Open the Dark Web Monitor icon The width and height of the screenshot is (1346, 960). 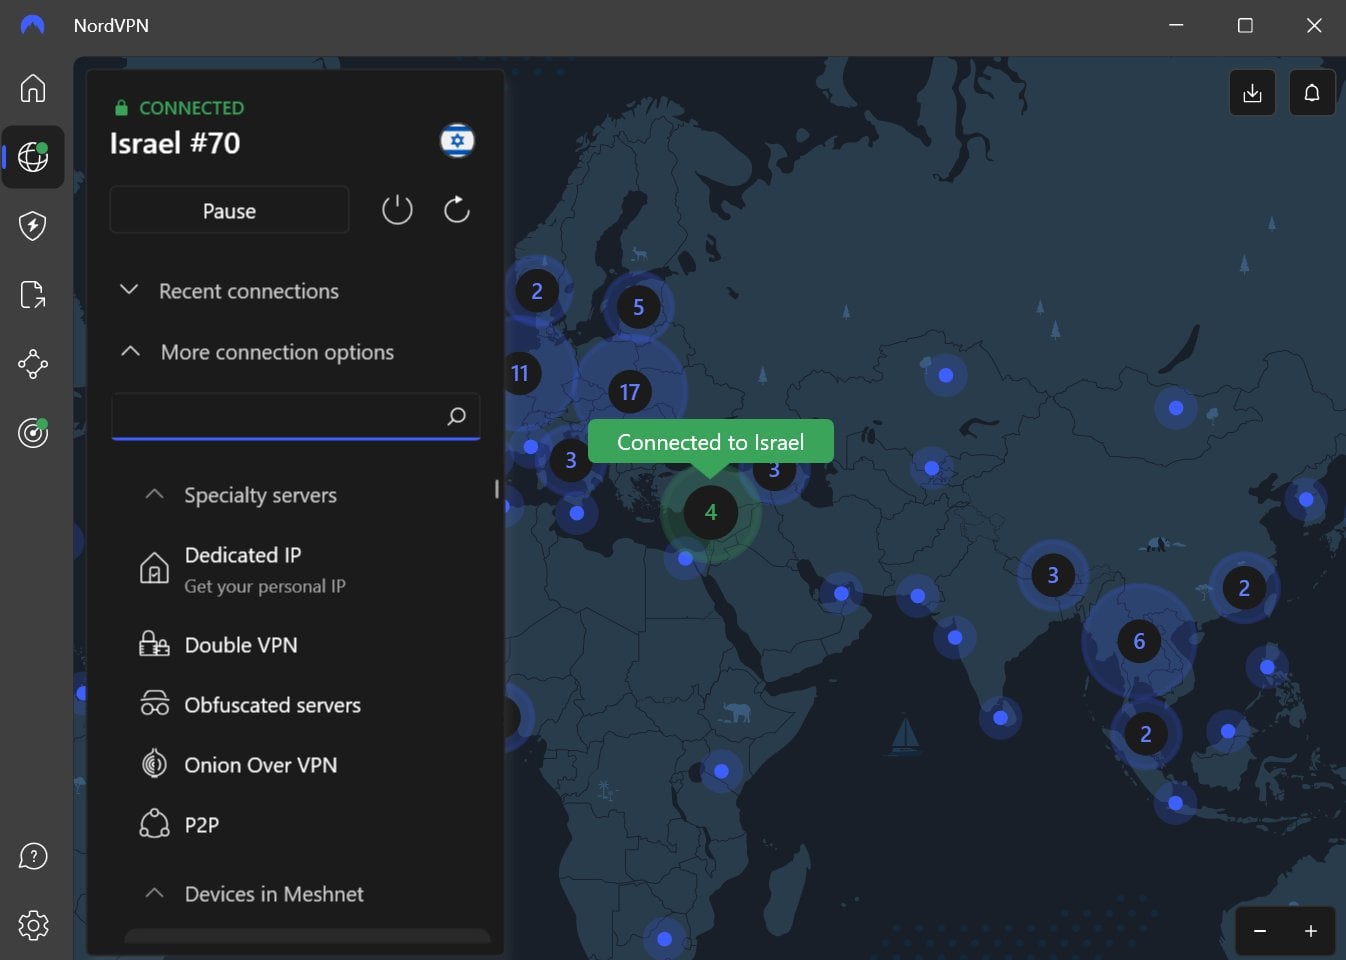(x=33, y=433)
